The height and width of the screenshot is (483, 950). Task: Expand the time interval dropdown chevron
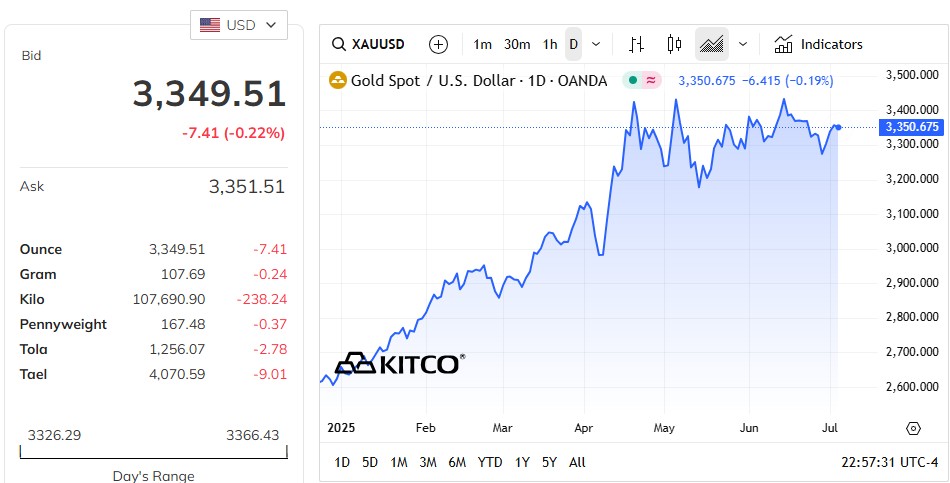coord(597,44)
